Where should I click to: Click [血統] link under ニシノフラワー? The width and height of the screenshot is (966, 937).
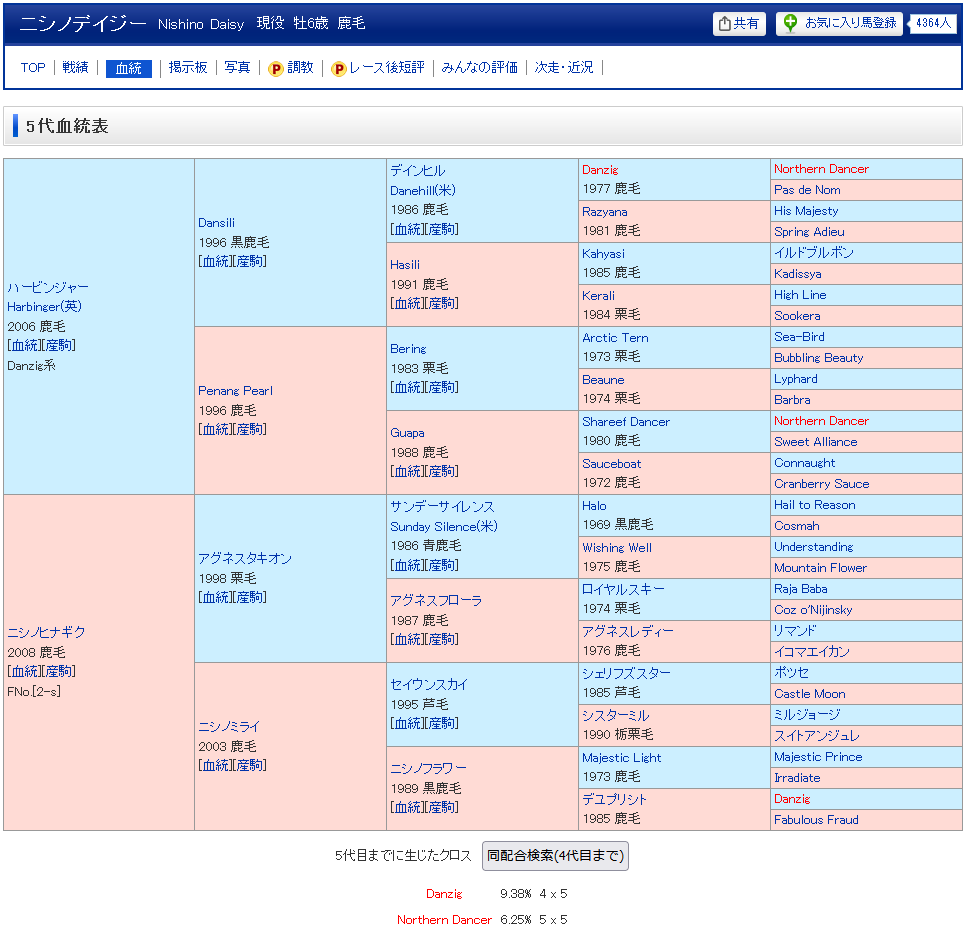coord(407,807)
